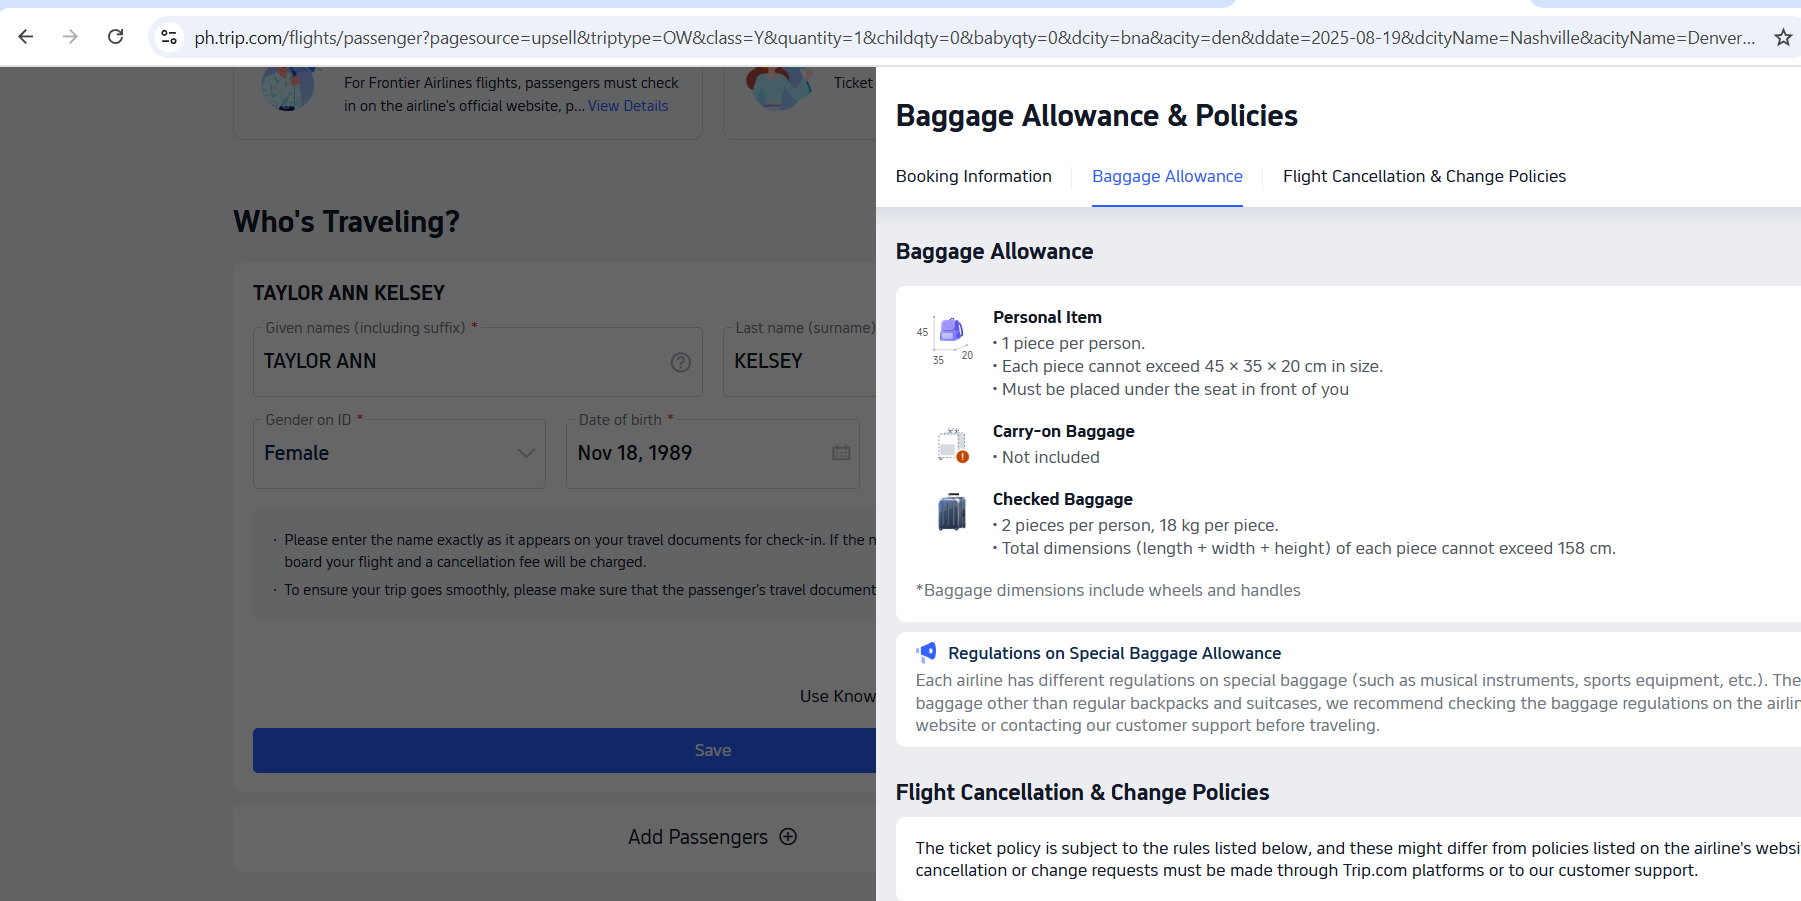Open Flight Cancellation & Change Policies tab
The width and height of the screenshot is (1801, 901).
pyautogui.click(x=1424, y=176)
